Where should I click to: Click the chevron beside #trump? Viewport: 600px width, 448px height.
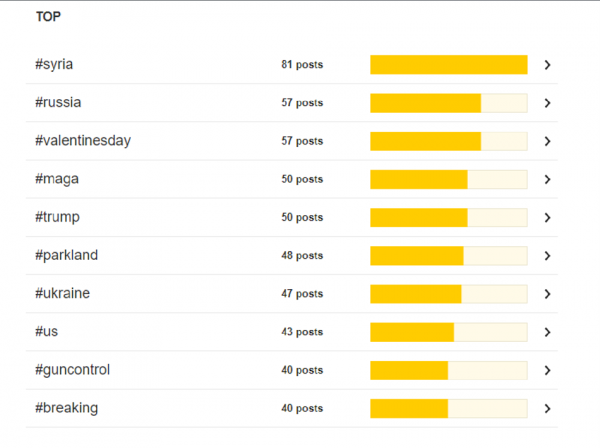tap(548, 218)
